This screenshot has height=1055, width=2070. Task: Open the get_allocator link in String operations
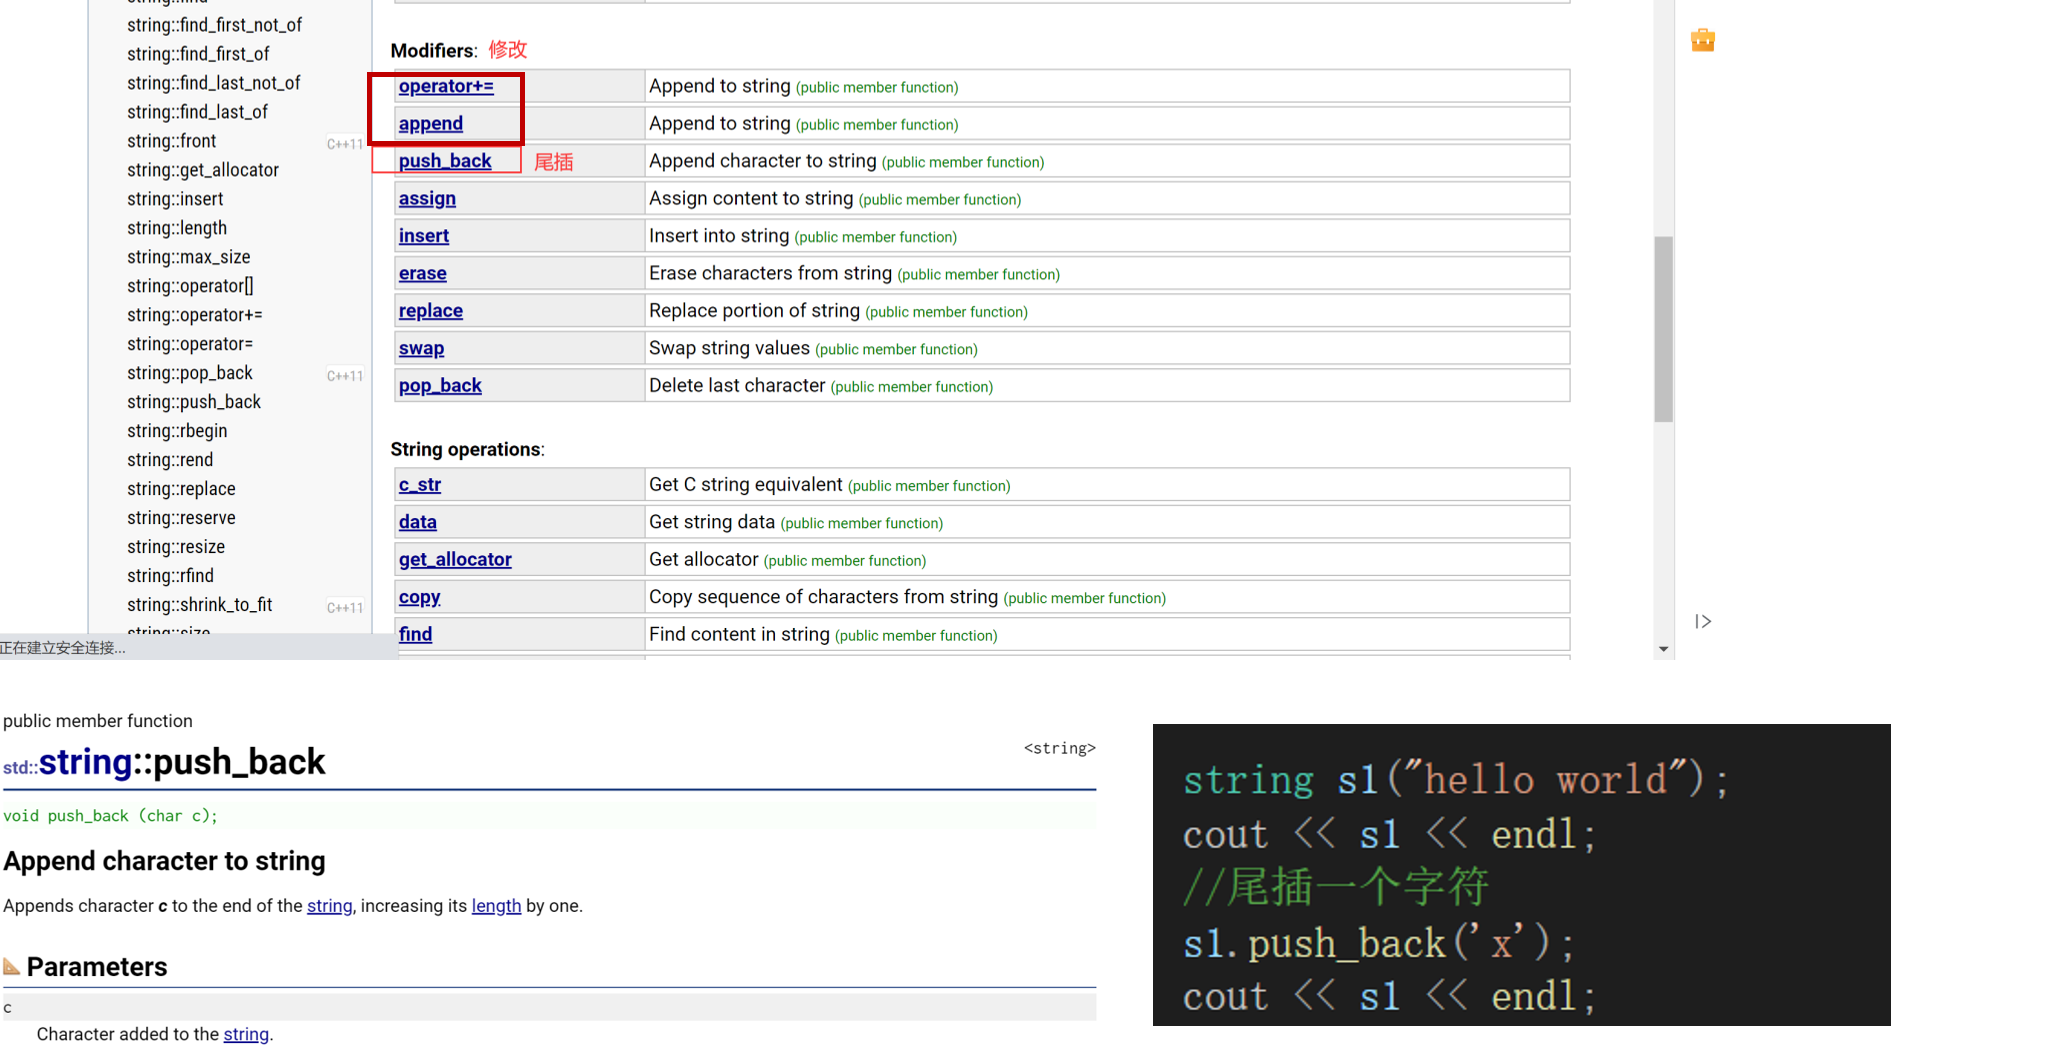(x=455, y=560)
